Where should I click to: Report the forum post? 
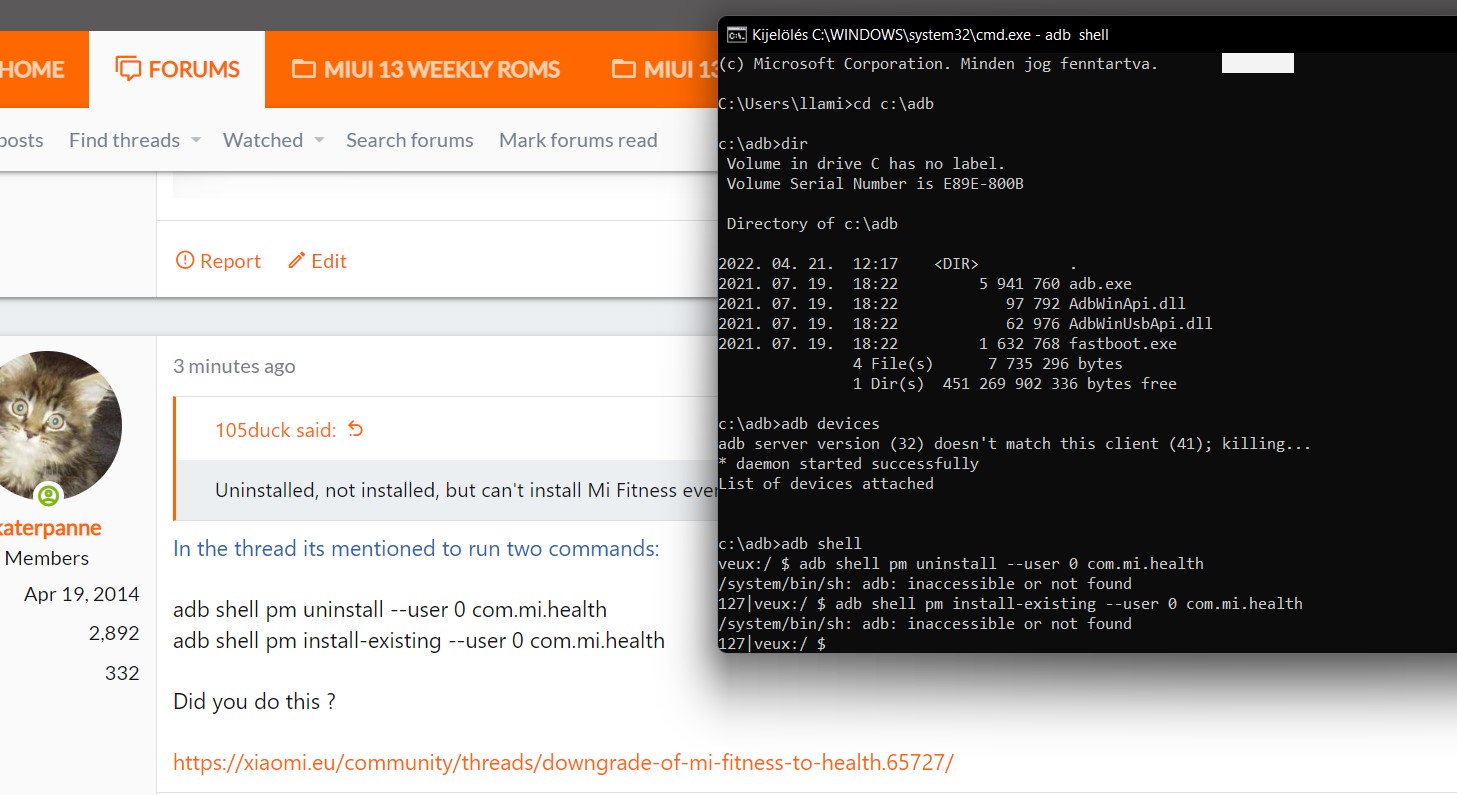tap(218, 261)
